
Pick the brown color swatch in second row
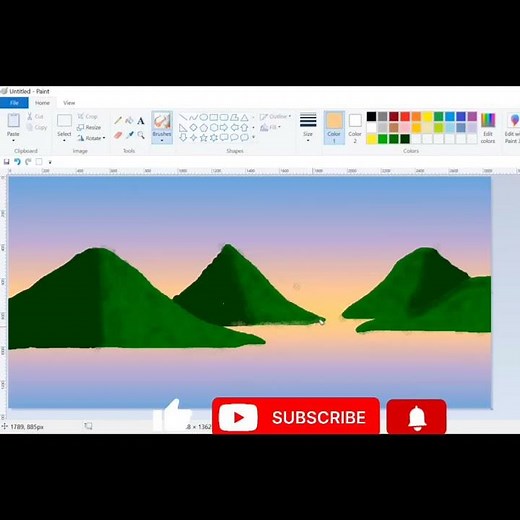[x=394, y=128]
